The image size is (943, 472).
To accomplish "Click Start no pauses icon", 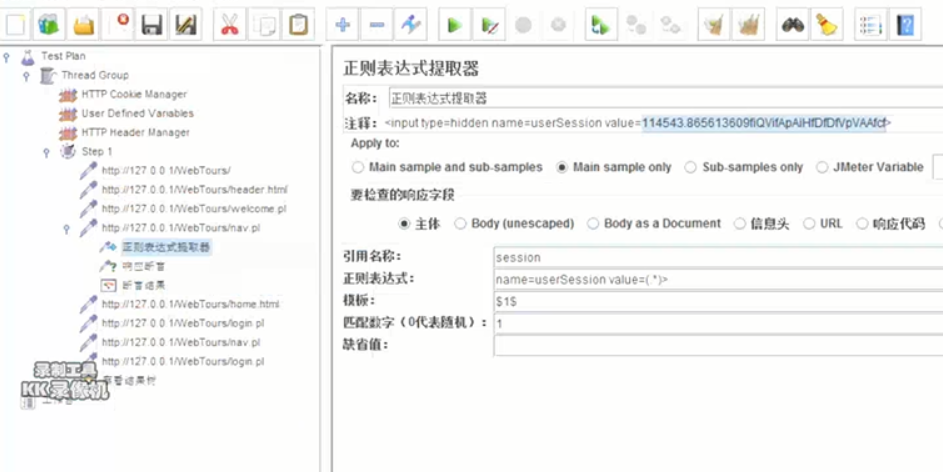I will click(x=489, y=25).
